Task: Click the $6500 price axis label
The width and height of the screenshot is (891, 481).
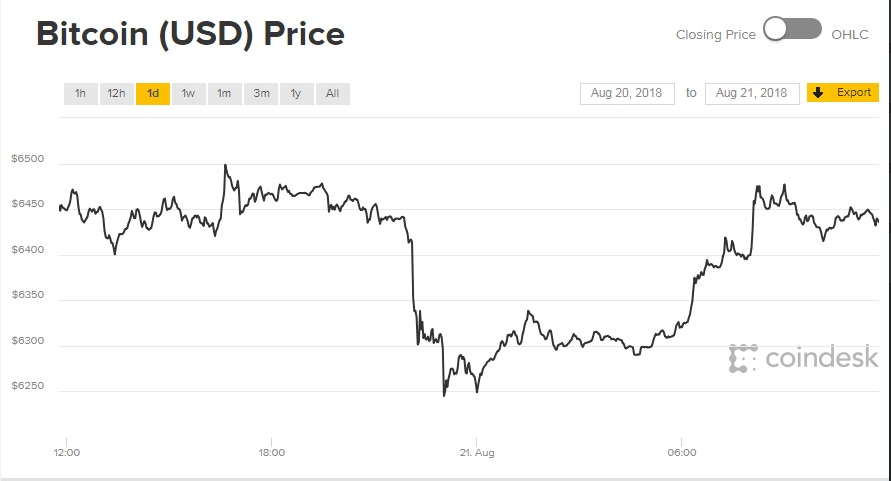Action: tap(27, 159)
